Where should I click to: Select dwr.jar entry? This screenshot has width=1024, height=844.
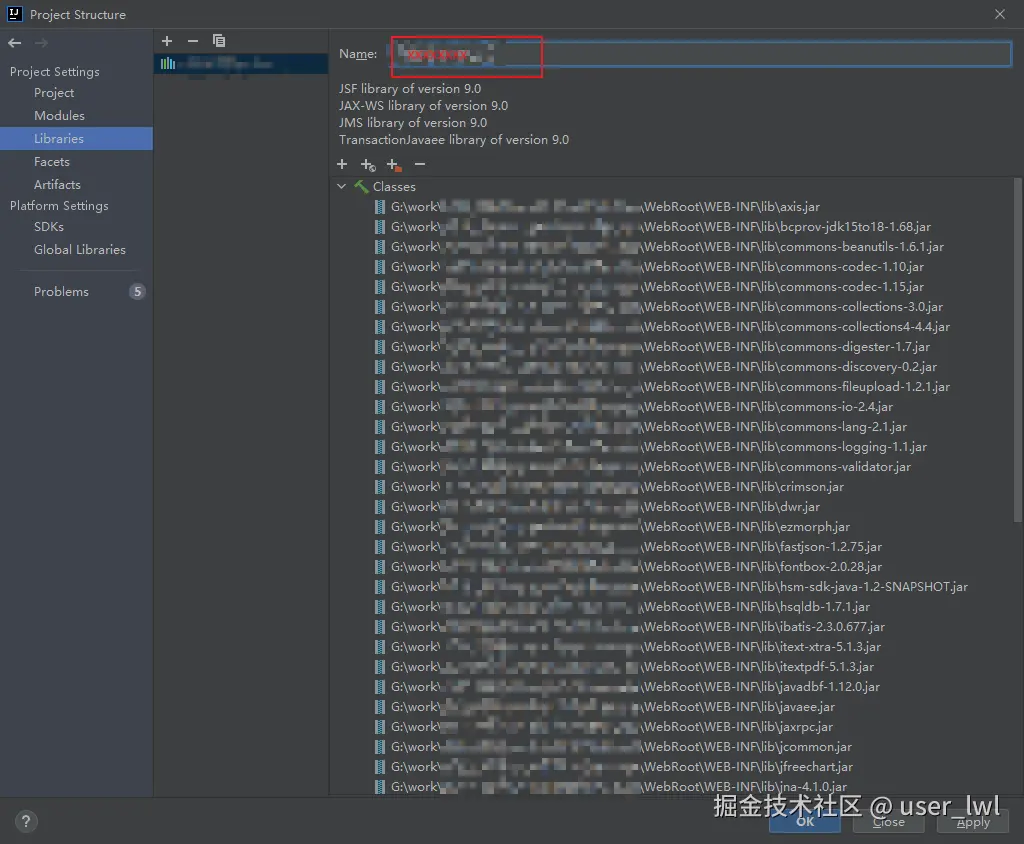(x=598, y=506)
